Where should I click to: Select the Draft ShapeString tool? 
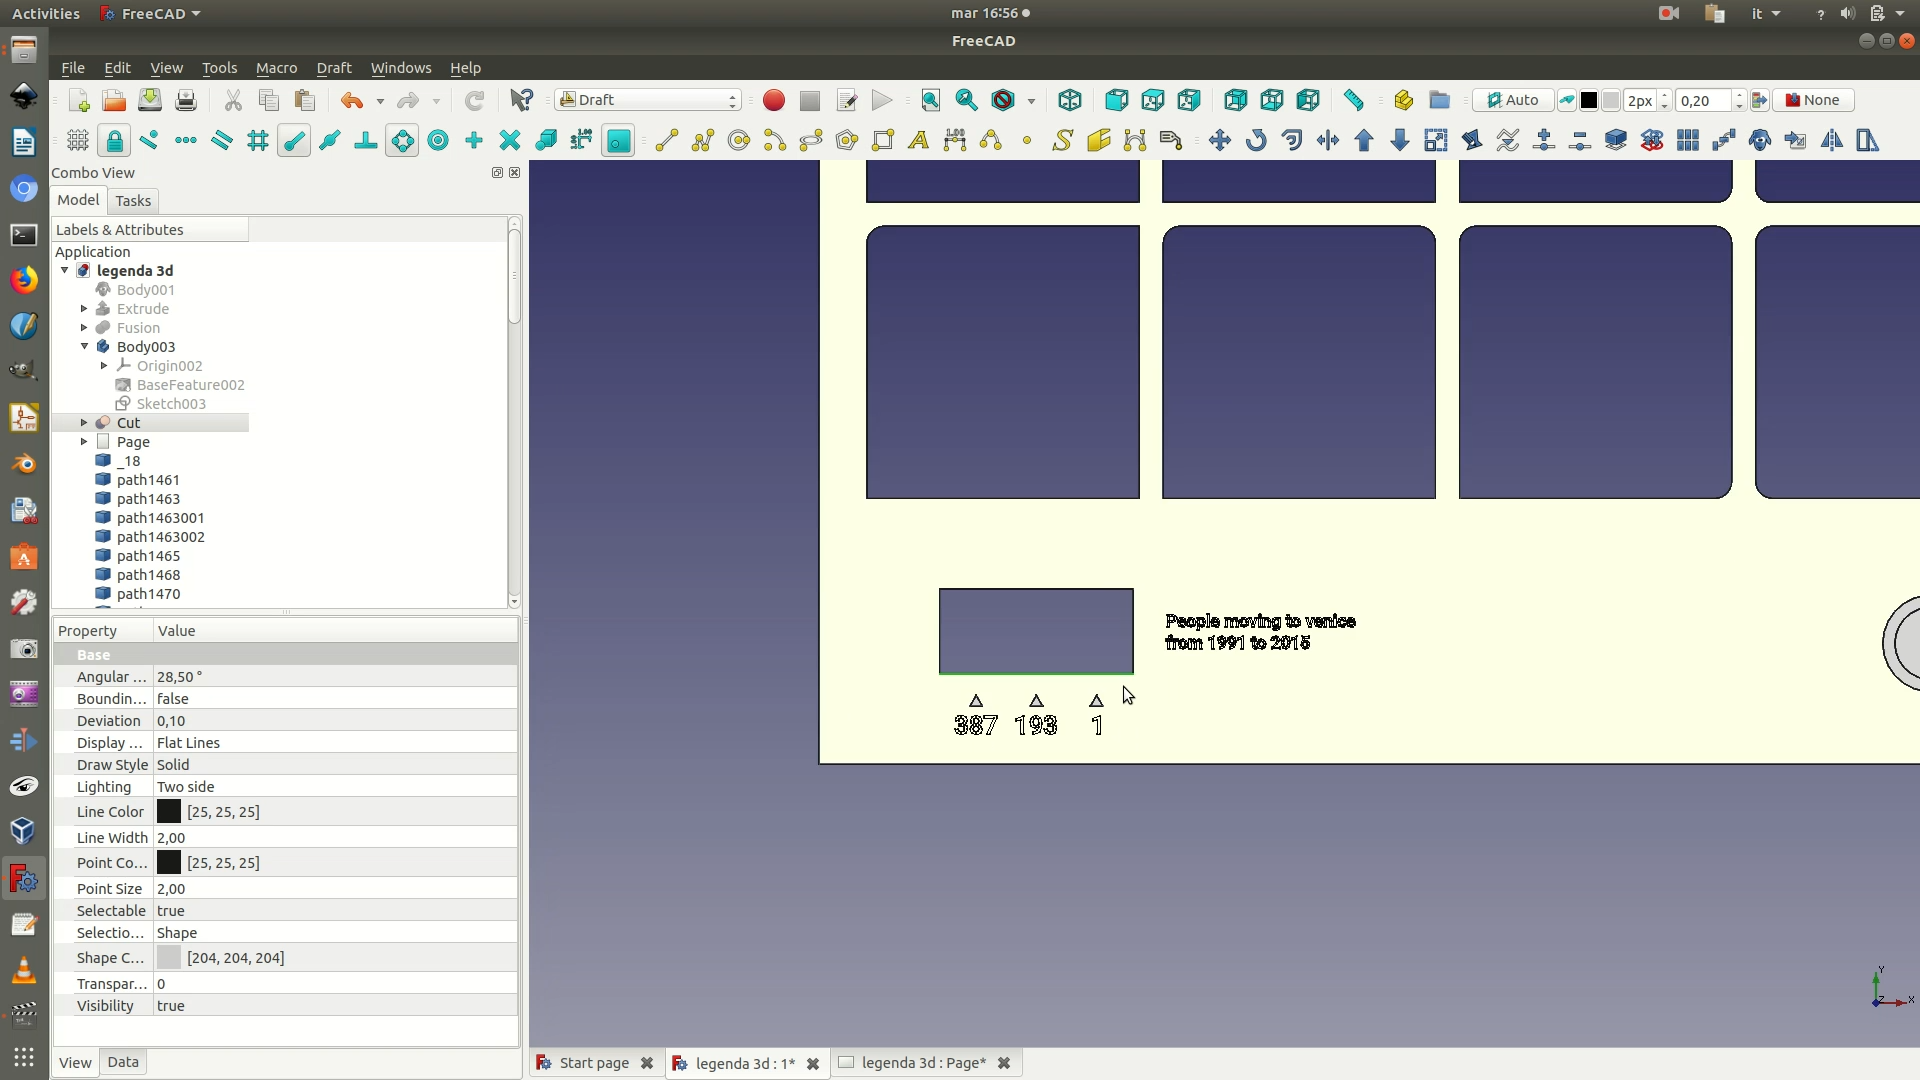pos(1063,140)
